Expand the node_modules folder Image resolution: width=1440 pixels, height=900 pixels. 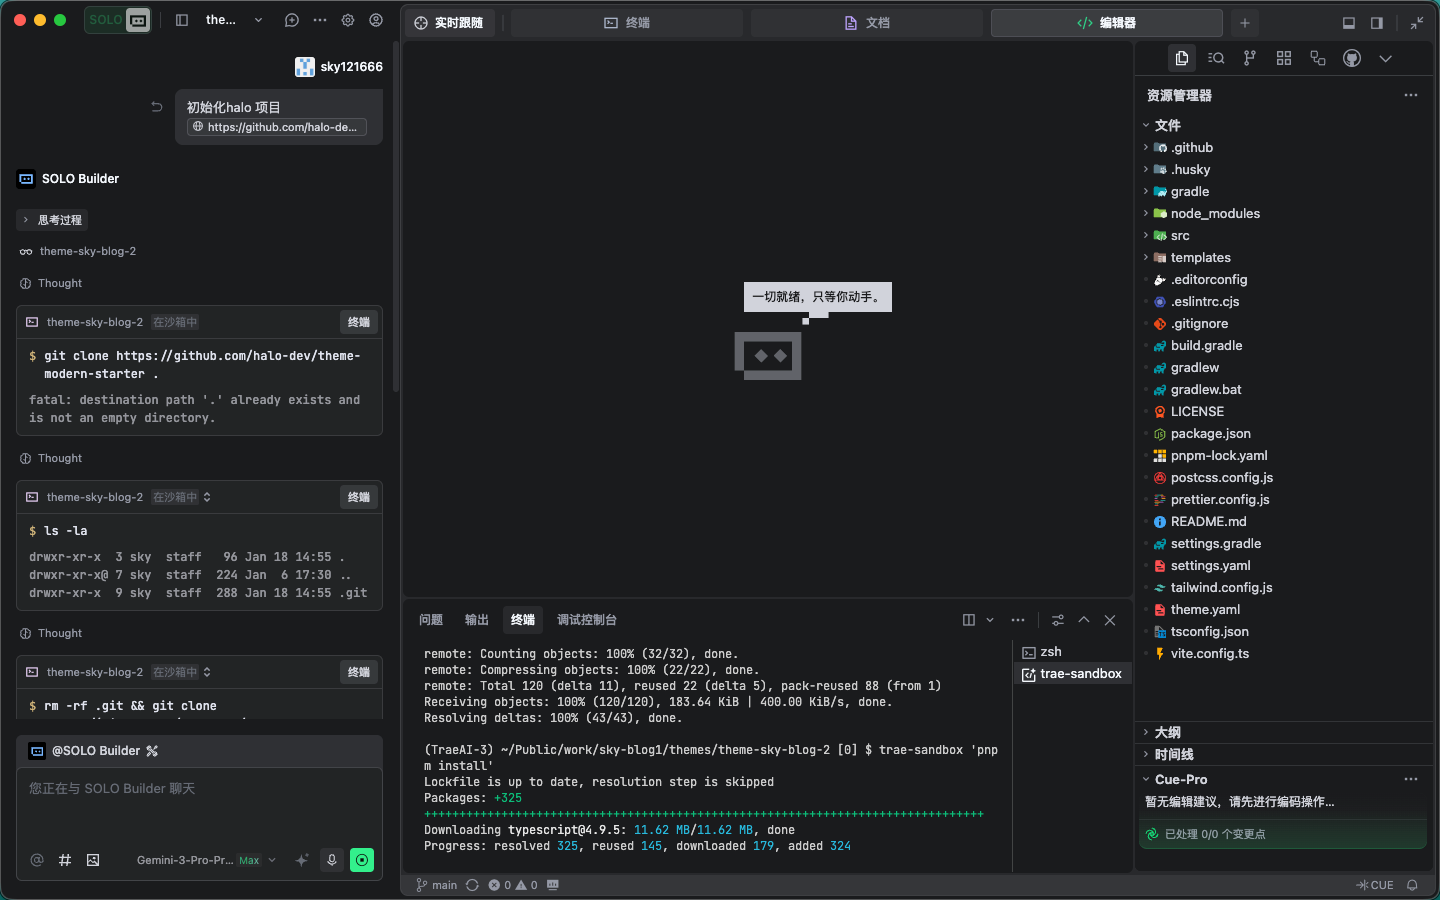[1214, 213]
